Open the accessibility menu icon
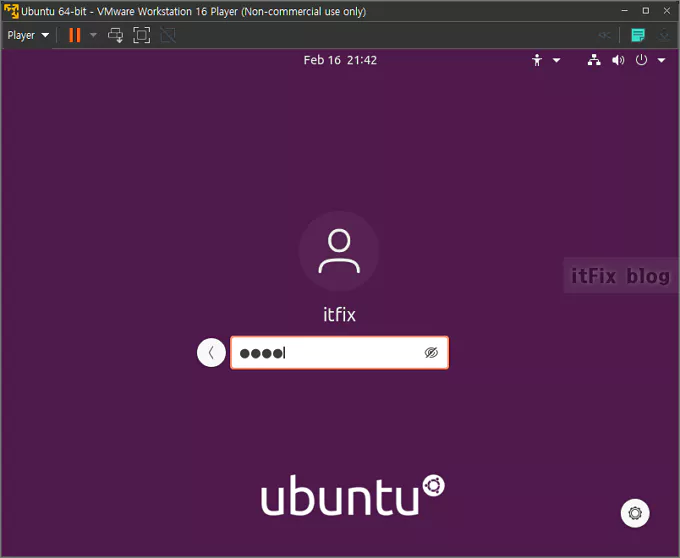The height and width of the screenshot is (558, 680). click(x=537, y=60)
